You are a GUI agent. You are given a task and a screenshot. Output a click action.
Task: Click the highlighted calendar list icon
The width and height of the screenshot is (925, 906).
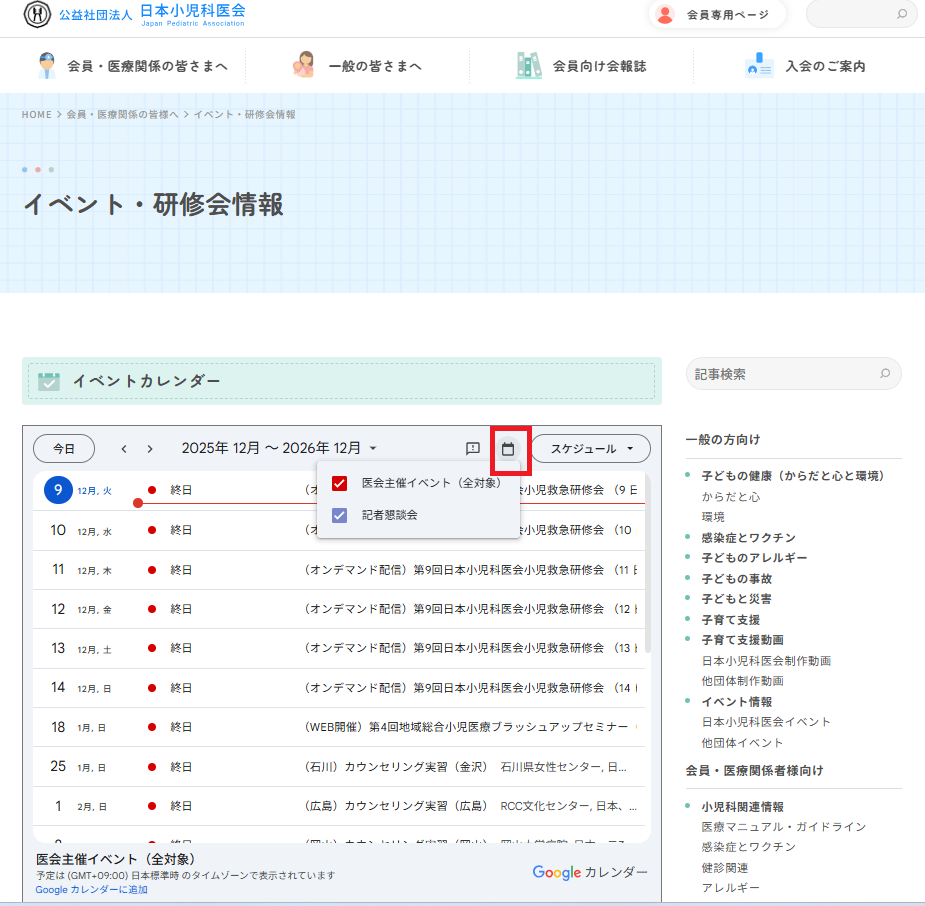(510, 449)
